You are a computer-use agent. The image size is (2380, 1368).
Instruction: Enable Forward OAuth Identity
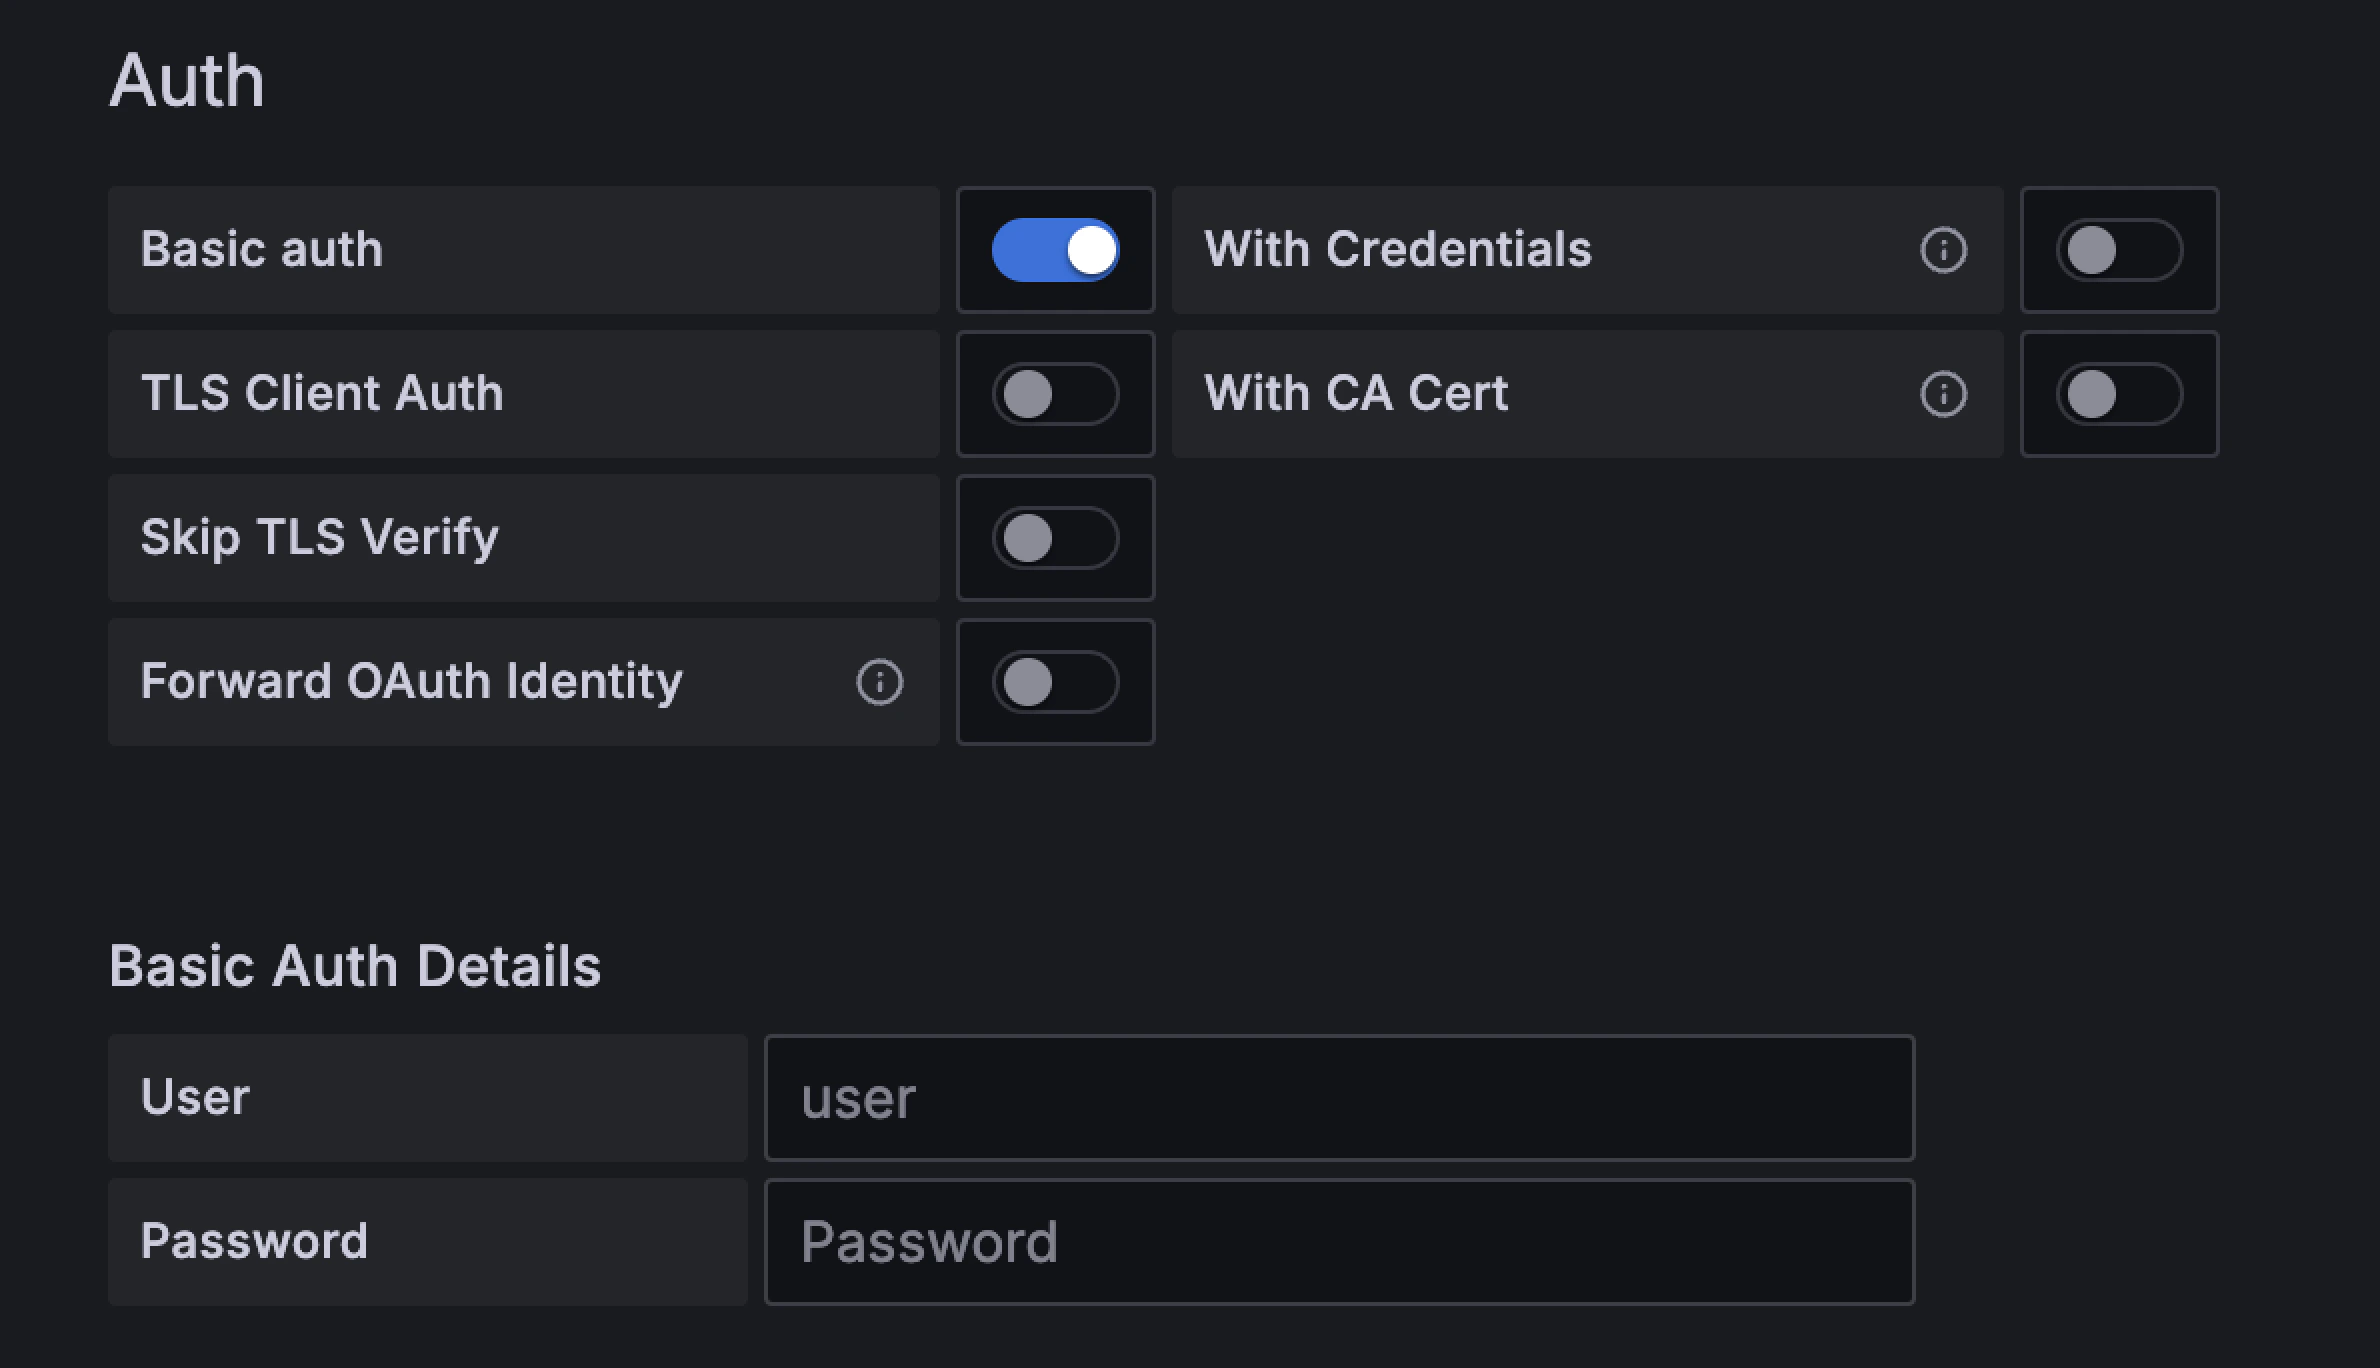1055,681
